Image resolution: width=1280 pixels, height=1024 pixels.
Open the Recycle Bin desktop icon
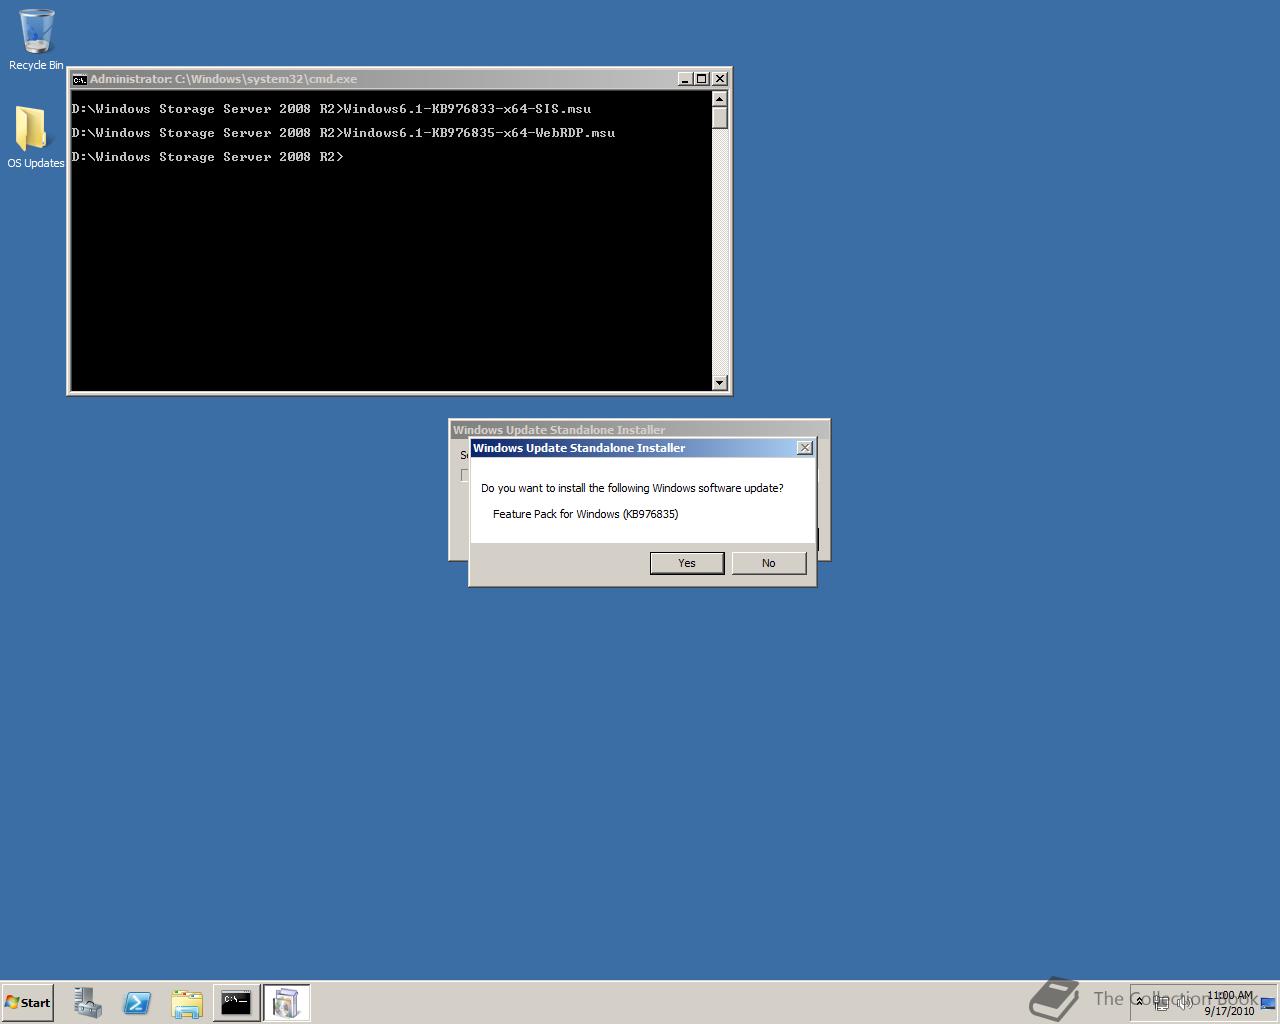pyautogui.click(x=36, y=40)
